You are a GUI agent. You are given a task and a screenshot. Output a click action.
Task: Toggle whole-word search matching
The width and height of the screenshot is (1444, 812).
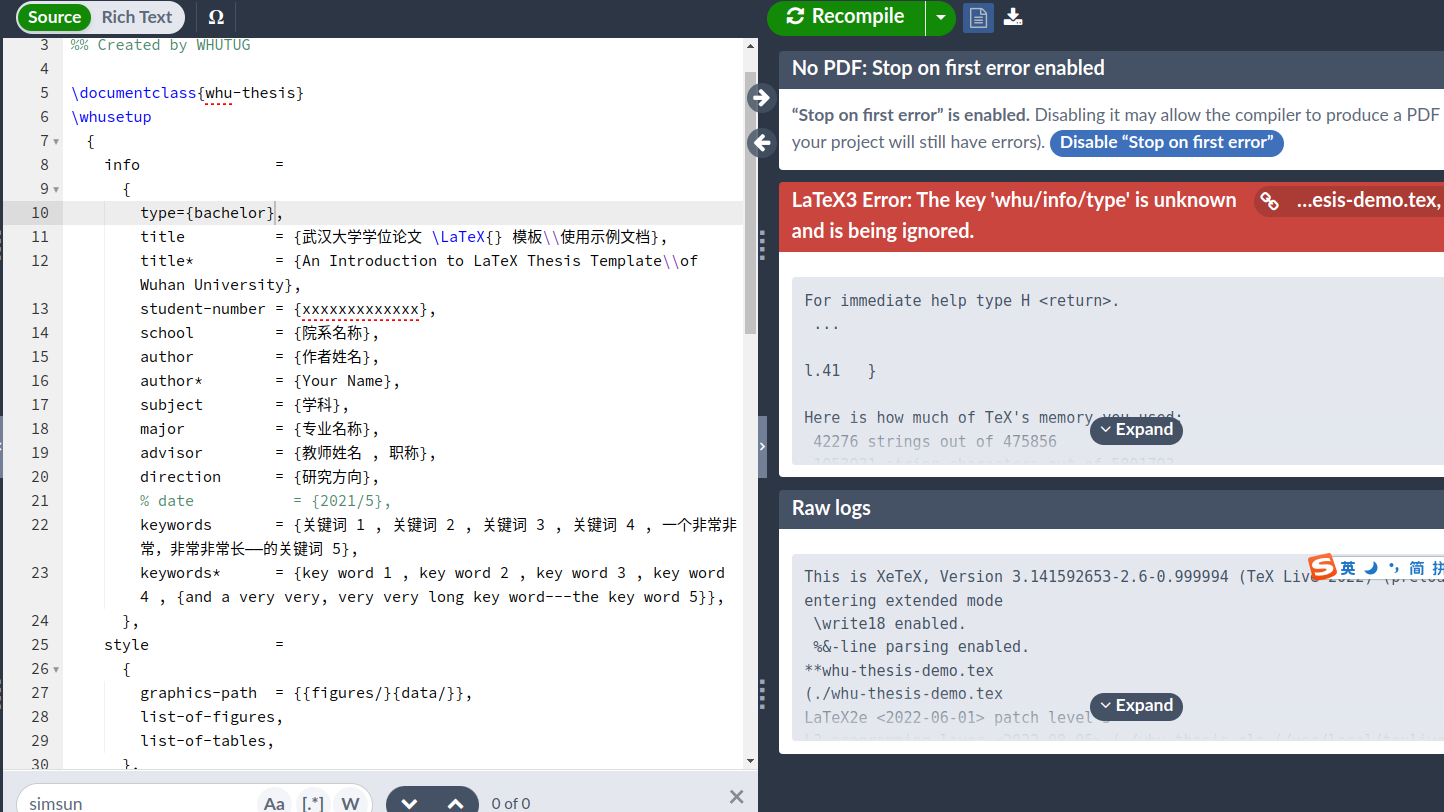click(350, 802)
